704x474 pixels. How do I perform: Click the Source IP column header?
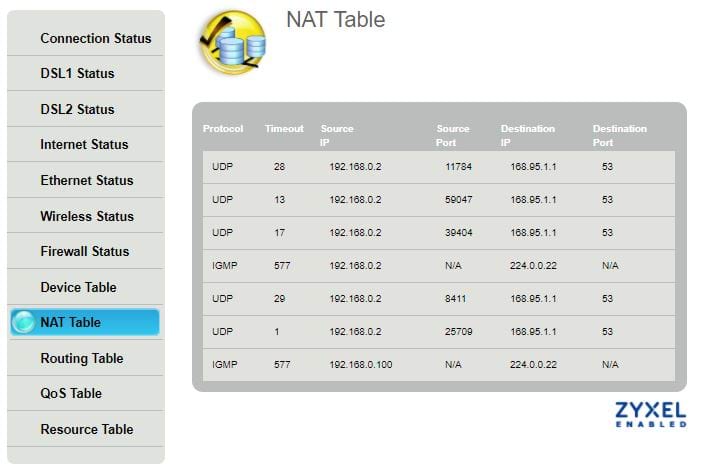pos(337,135)
